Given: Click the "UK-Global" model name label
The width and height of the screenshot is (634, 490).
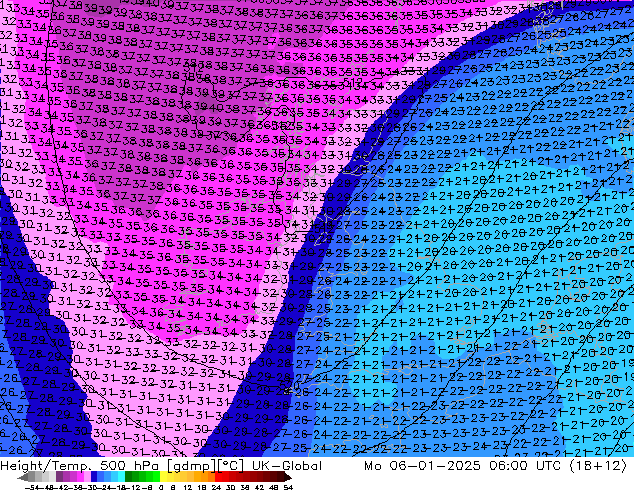Looking at the screenshot, I should pos(287,466).
